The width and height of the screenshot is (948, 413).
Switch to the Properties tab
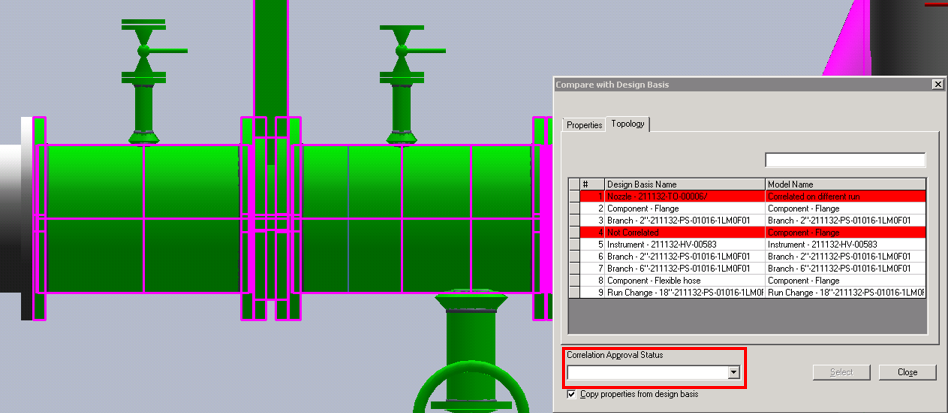[x=584, y=125]
